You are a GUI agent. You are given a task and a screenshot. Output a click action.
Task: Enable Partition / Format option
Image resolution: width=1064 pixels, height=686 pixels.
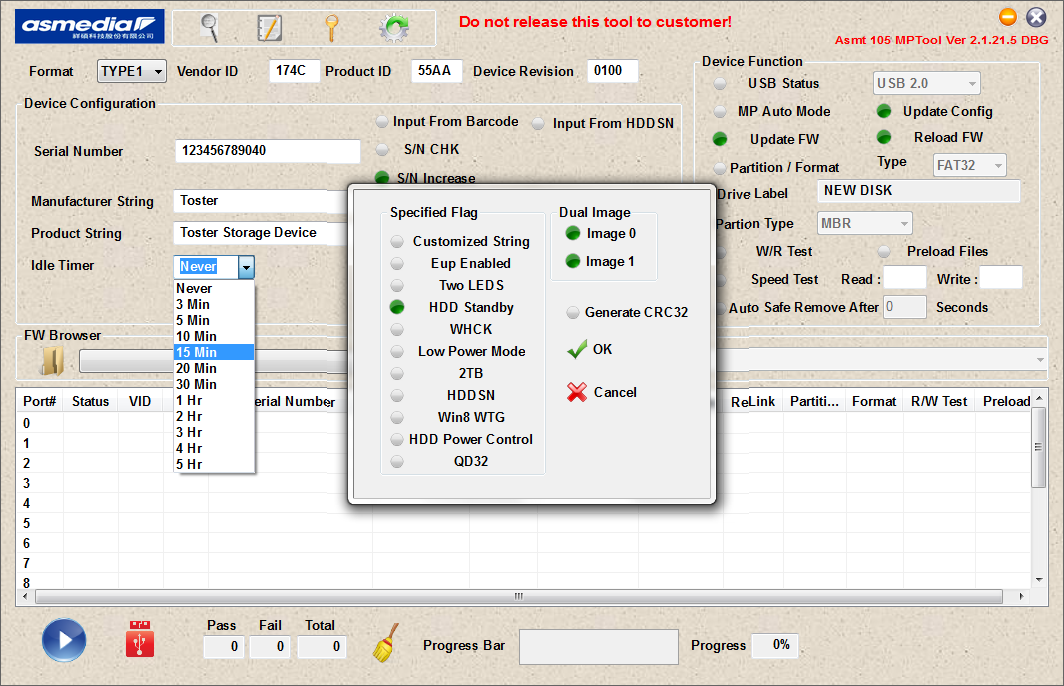tap(720, 168)
